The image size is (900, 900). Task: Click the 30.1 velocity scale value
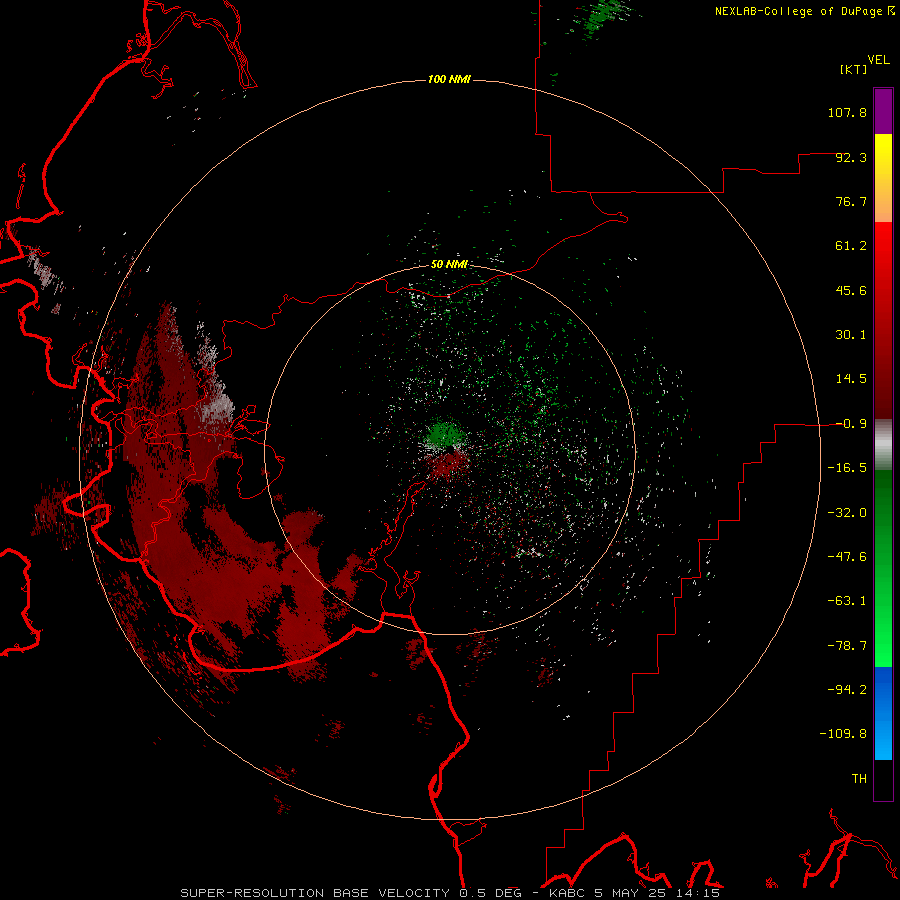pyautogui.click(x=851, y=335)
